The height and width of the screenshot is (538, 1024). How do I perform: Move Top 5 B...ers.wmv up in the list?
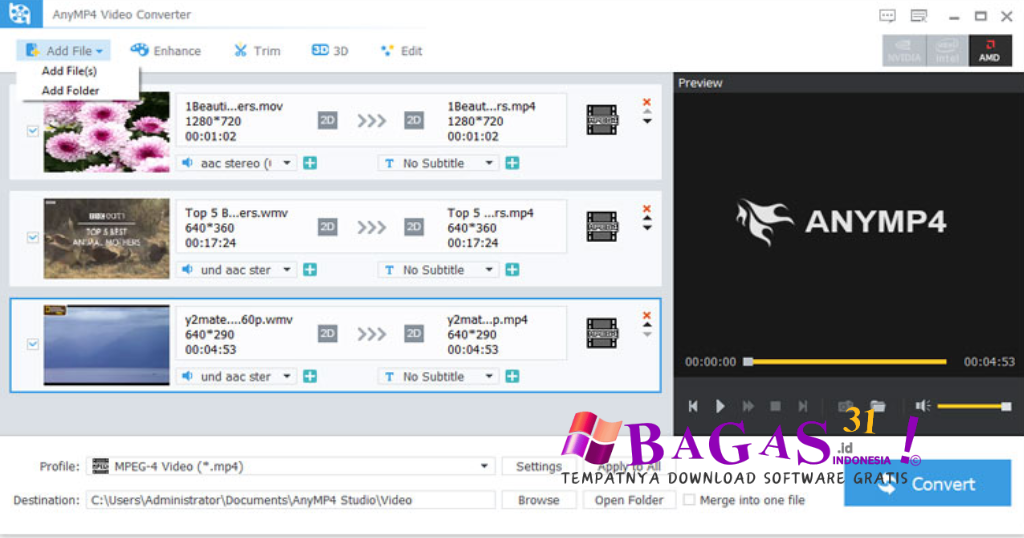647,219
